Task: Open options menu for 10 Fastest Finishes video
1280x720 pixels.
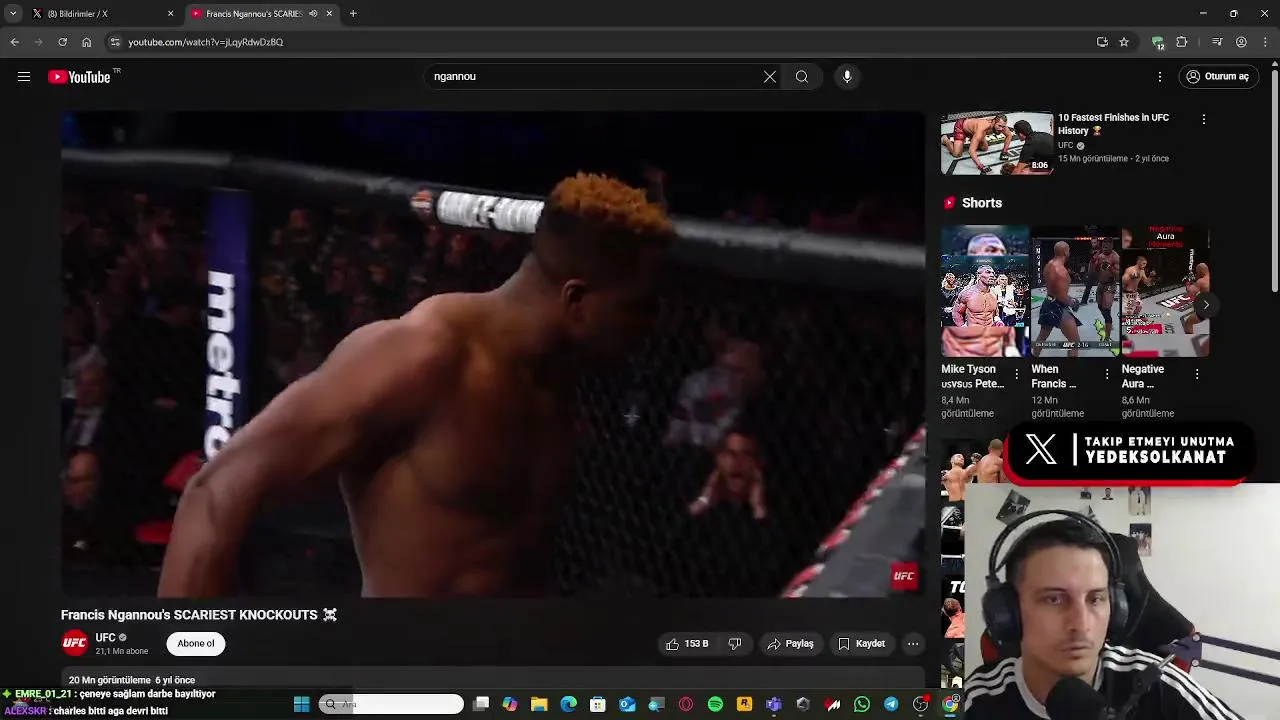Action: [x=1204, y=119]
